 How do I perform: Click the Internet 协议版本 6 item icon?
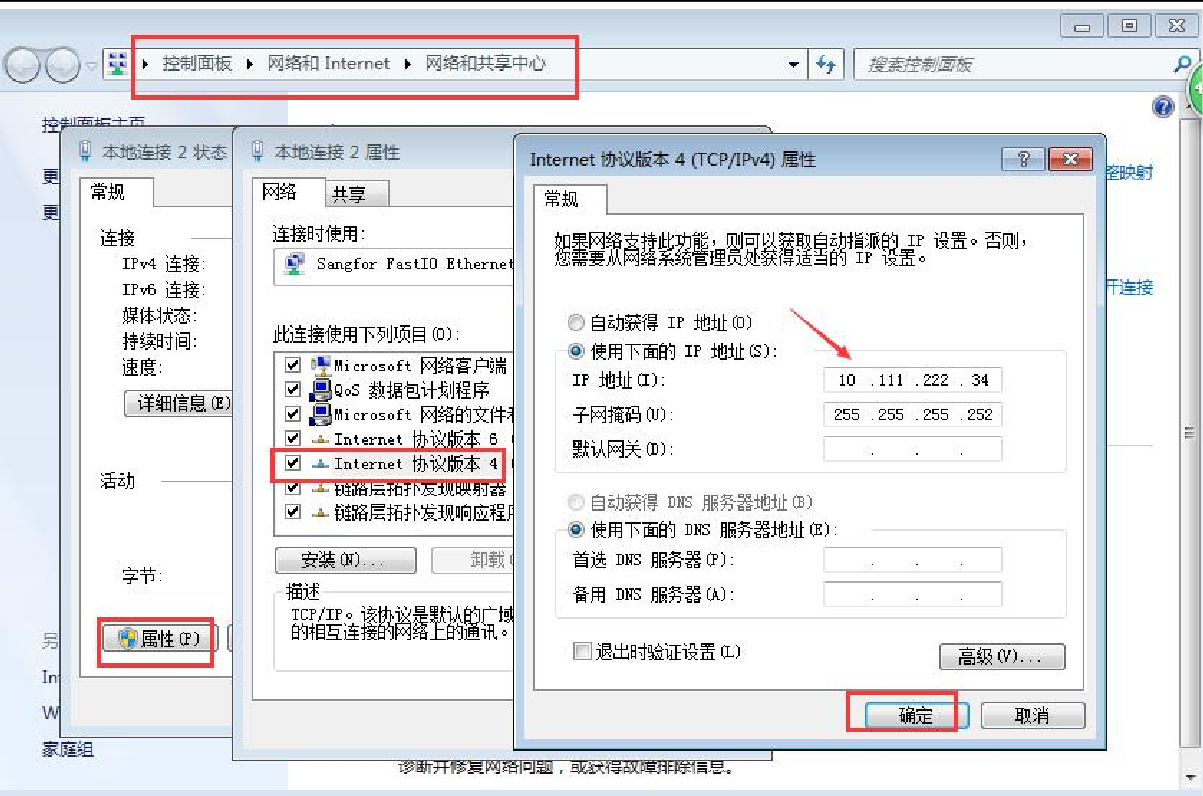pos(321,439)
